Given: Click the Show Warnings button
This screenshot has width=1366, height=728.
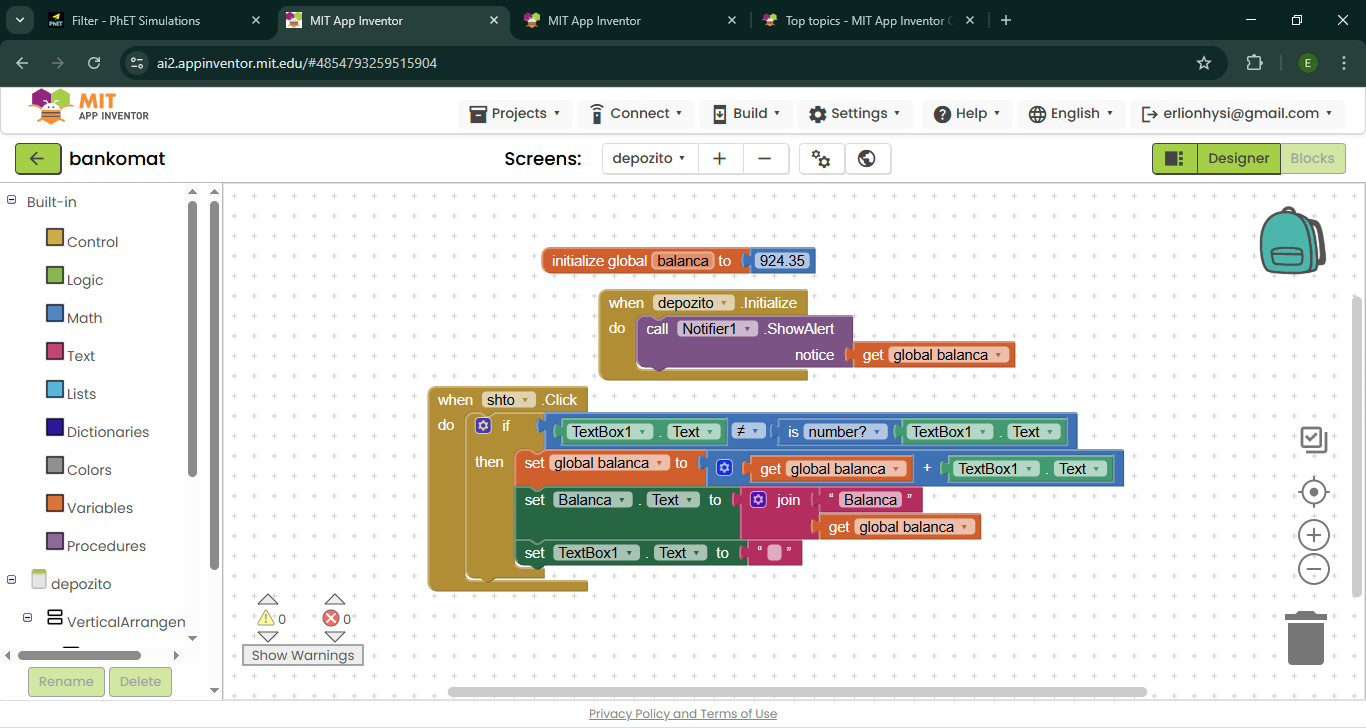Looking at the screenshot, I should (x=303, y=656).
